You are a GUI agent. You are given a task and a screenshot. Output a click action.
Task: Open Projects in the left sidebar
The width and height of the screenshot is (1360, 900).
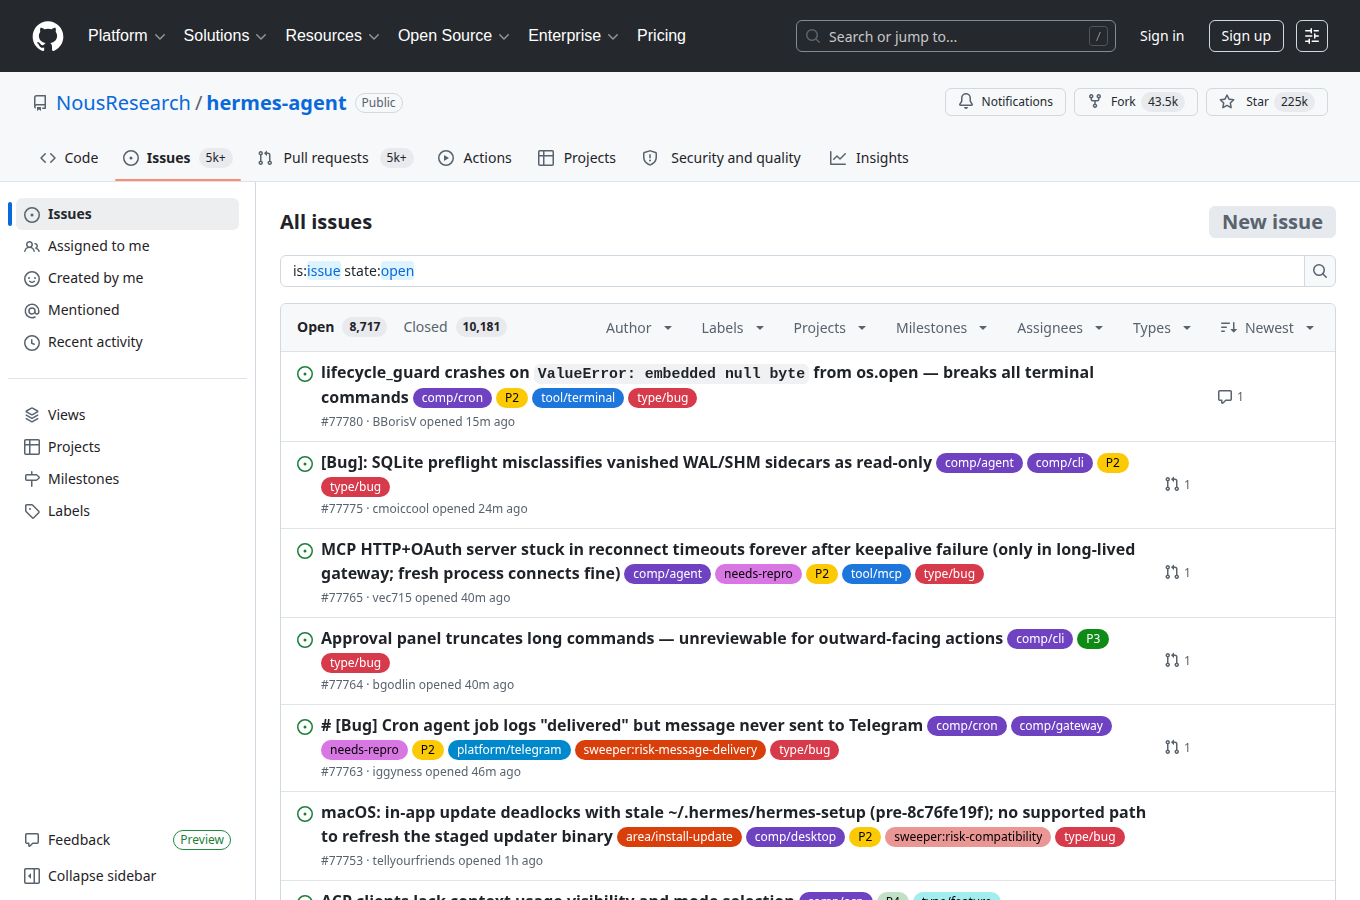pos(127,447)
